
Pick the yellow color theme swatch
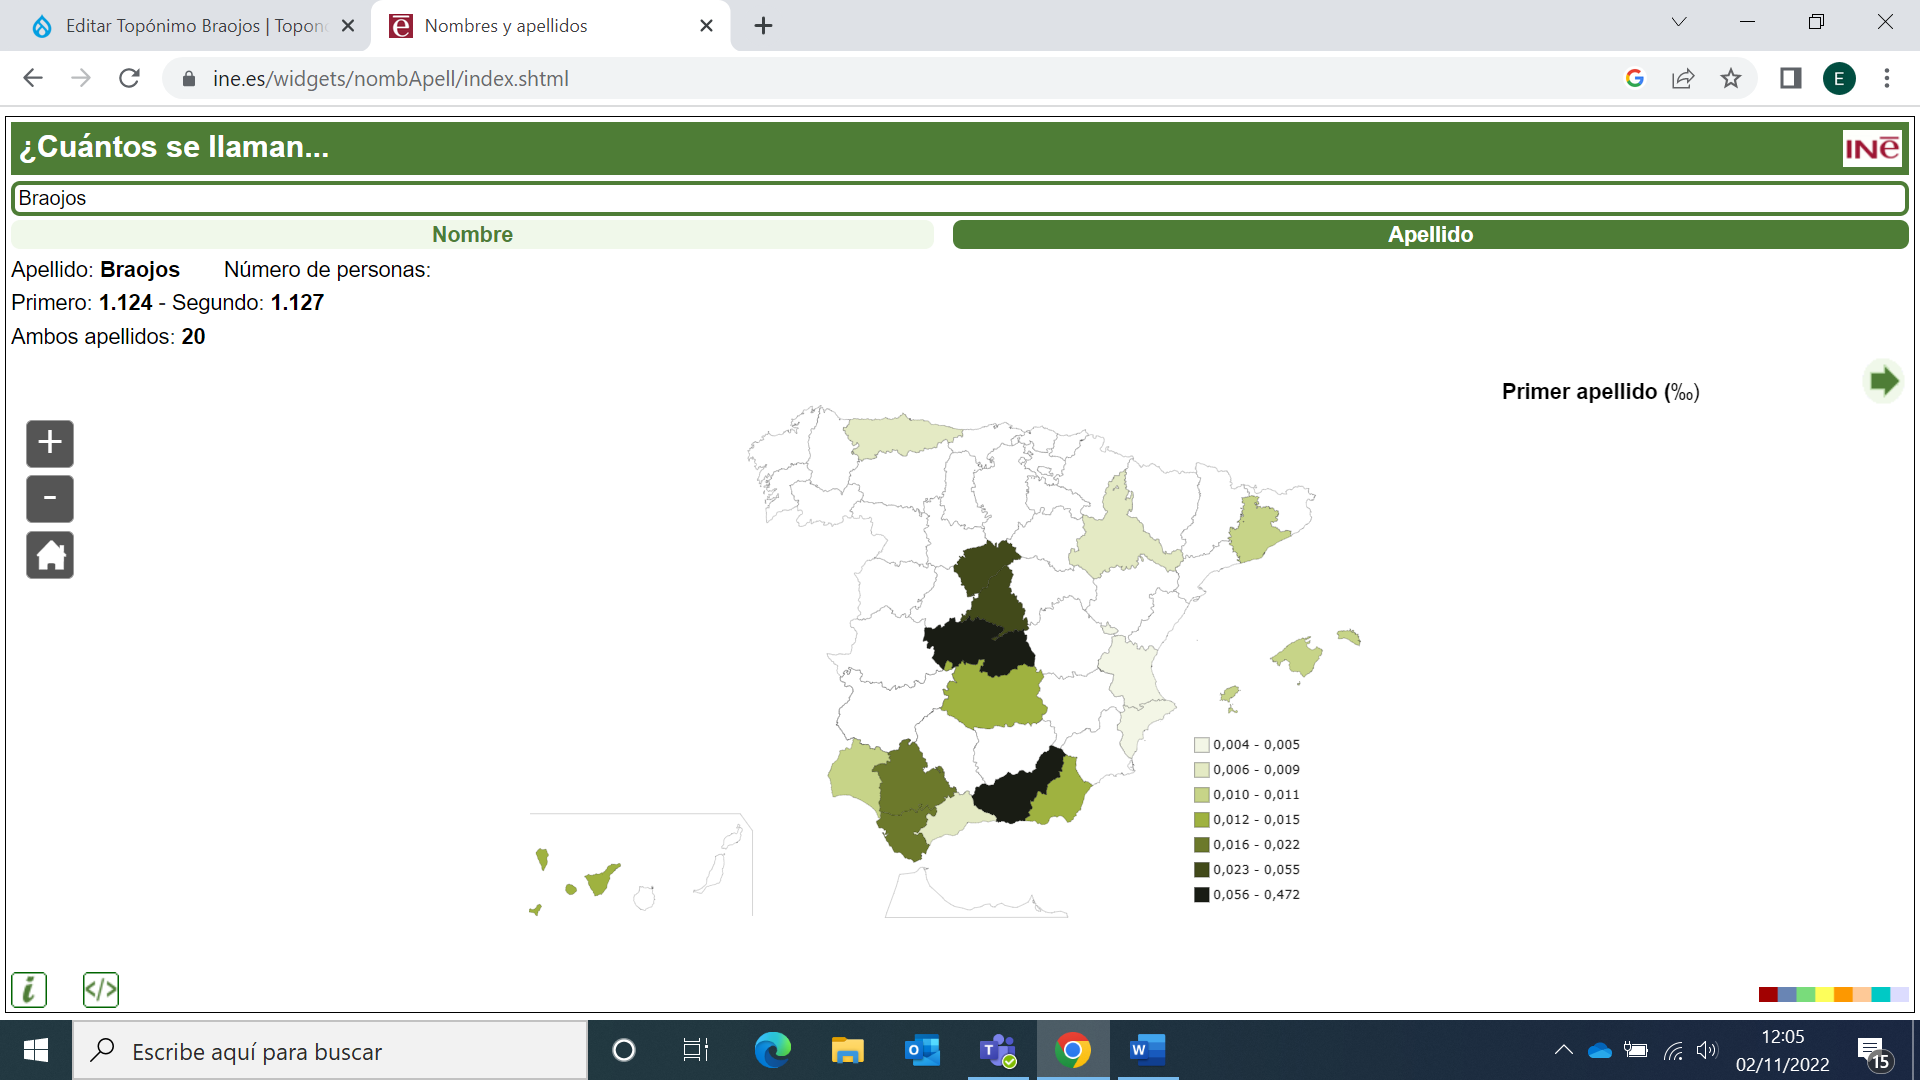[1825, 994]
